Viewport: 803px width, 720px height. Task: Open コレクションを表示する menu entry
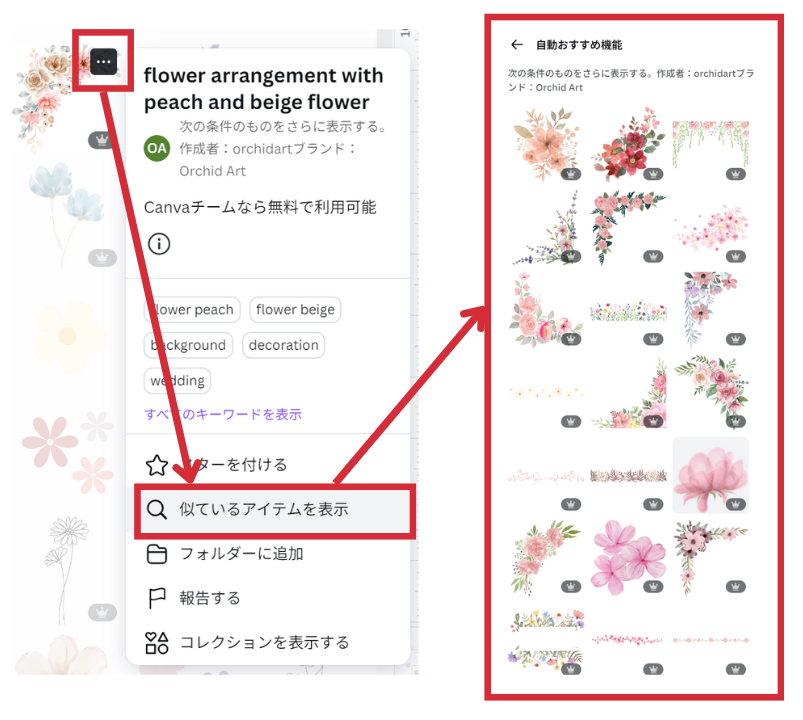264,643
